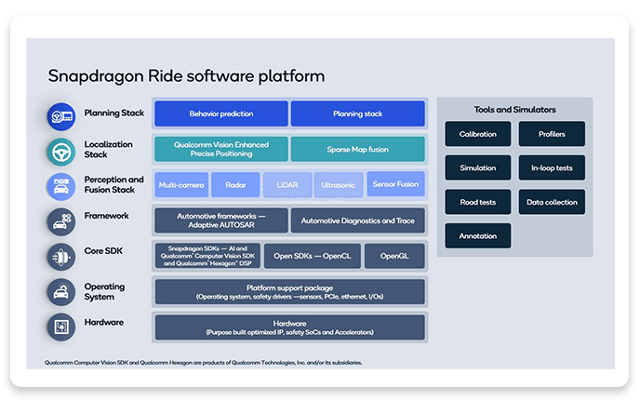Click the Snapdragon Ride software platform title
The image size is (640, 414).
tap(187, 76)
